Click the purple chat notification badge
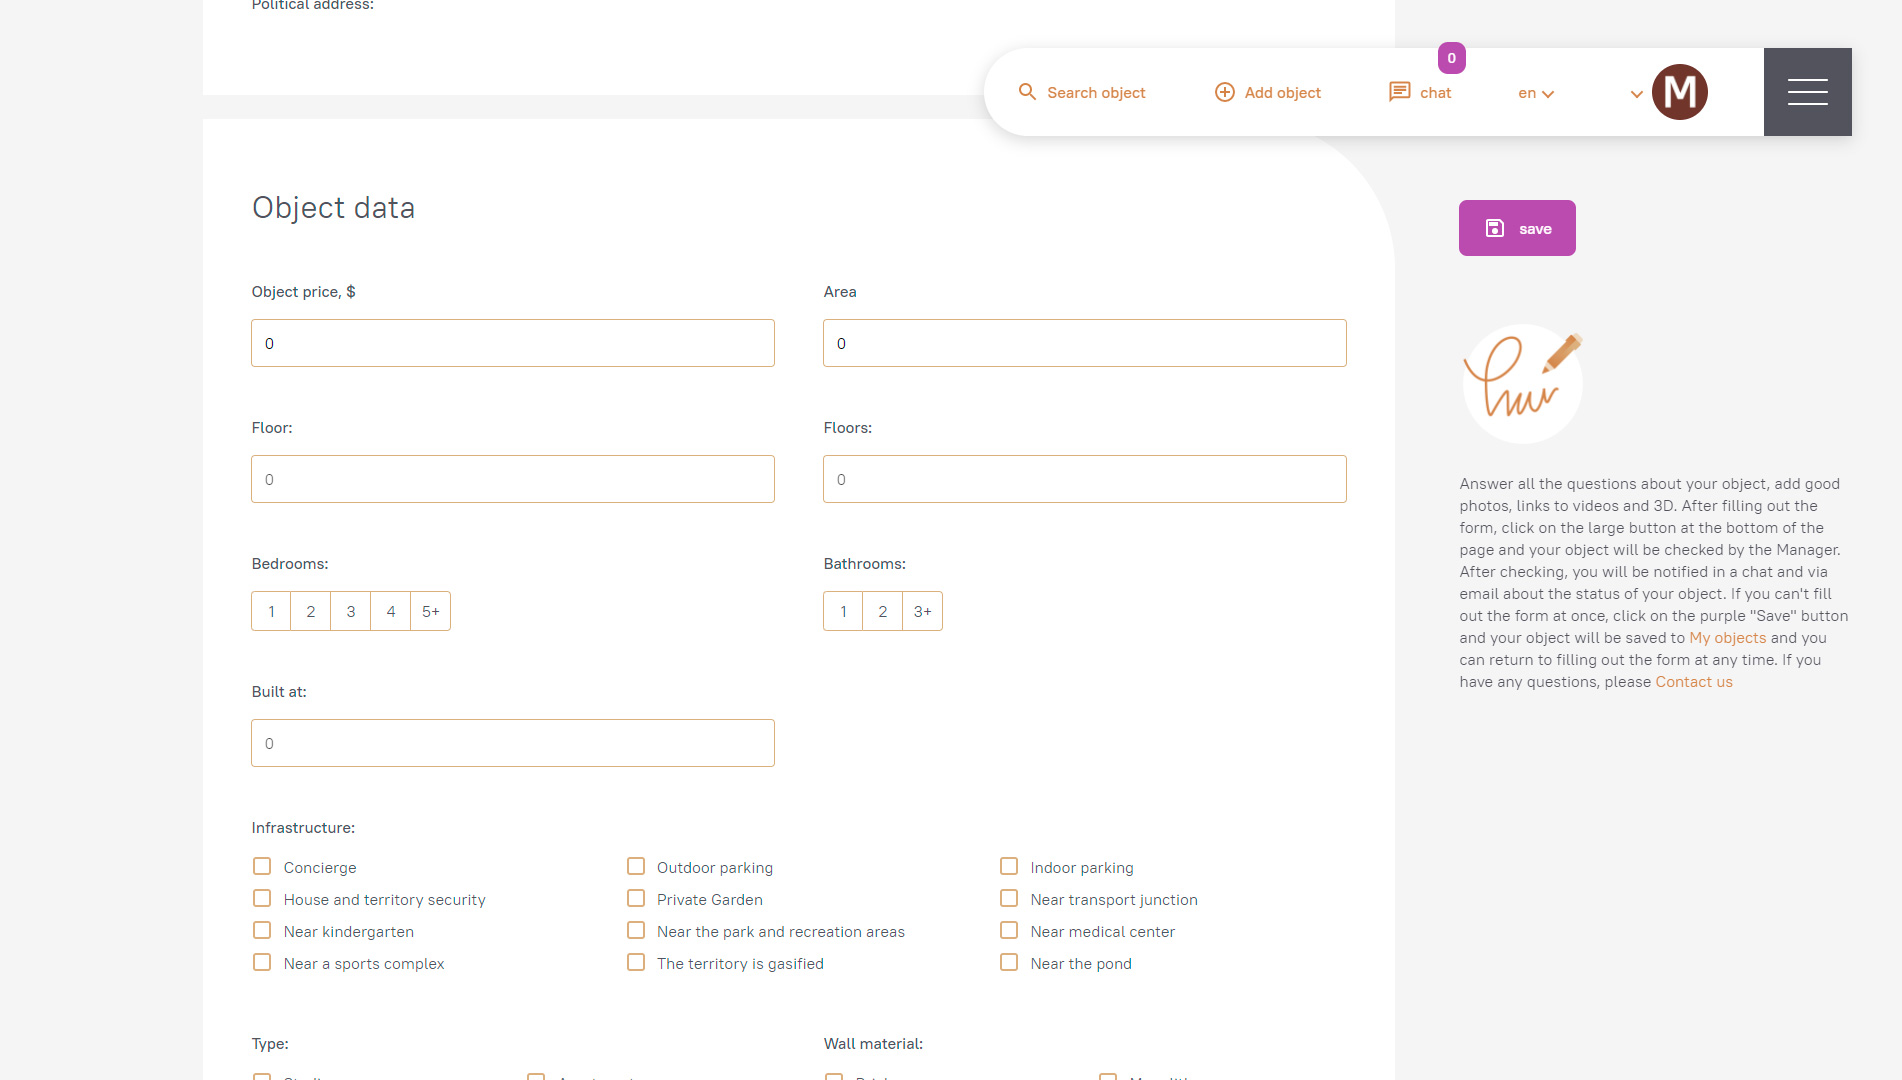Viewport: 1902px width, 1080px height. coord(1451,58)
